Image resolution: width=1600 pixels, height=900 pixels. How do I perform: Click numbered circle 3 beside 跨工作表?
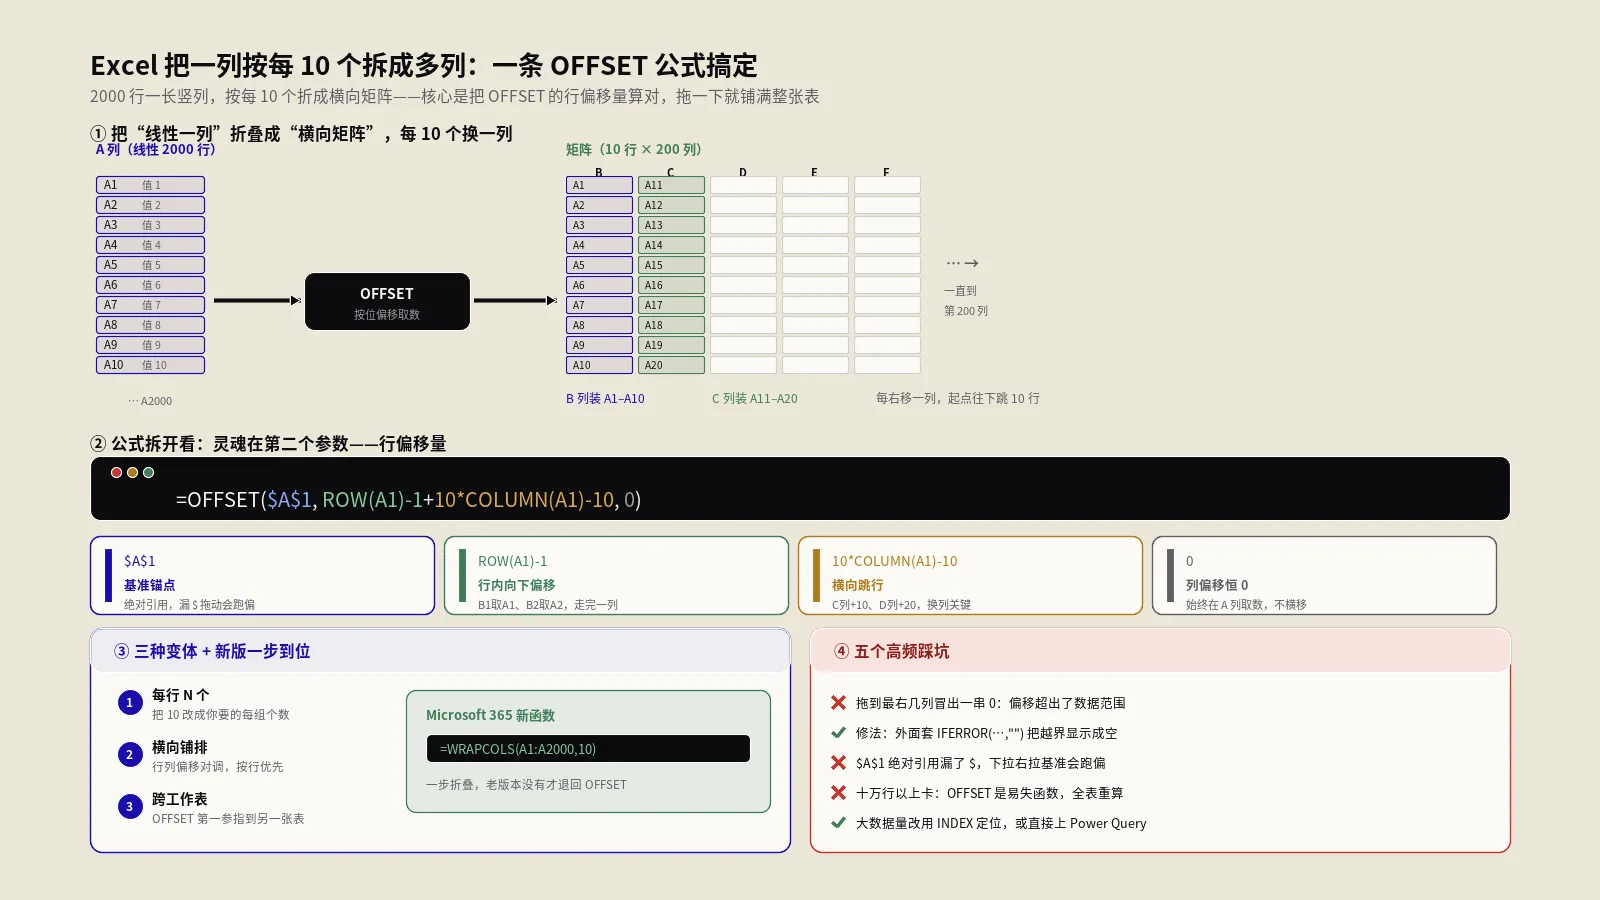click(129, 807)
